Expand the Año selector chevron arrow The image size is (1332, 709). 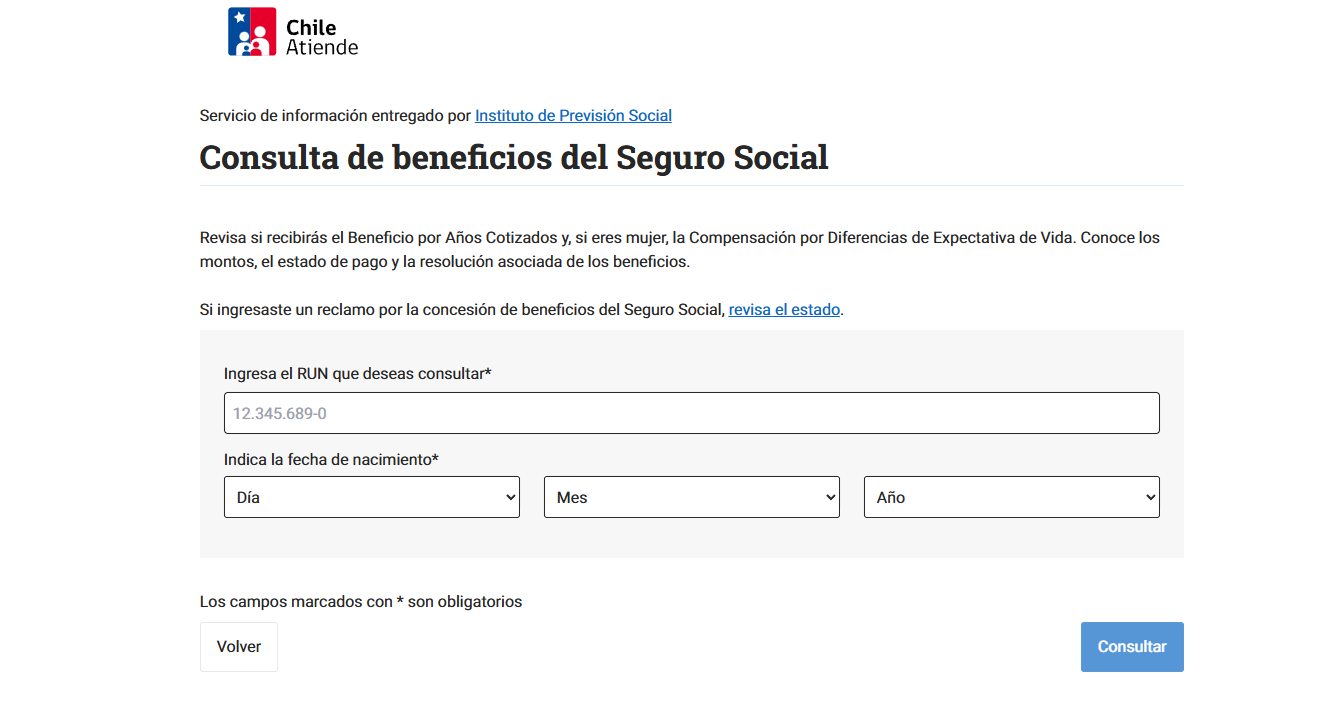1148,497
